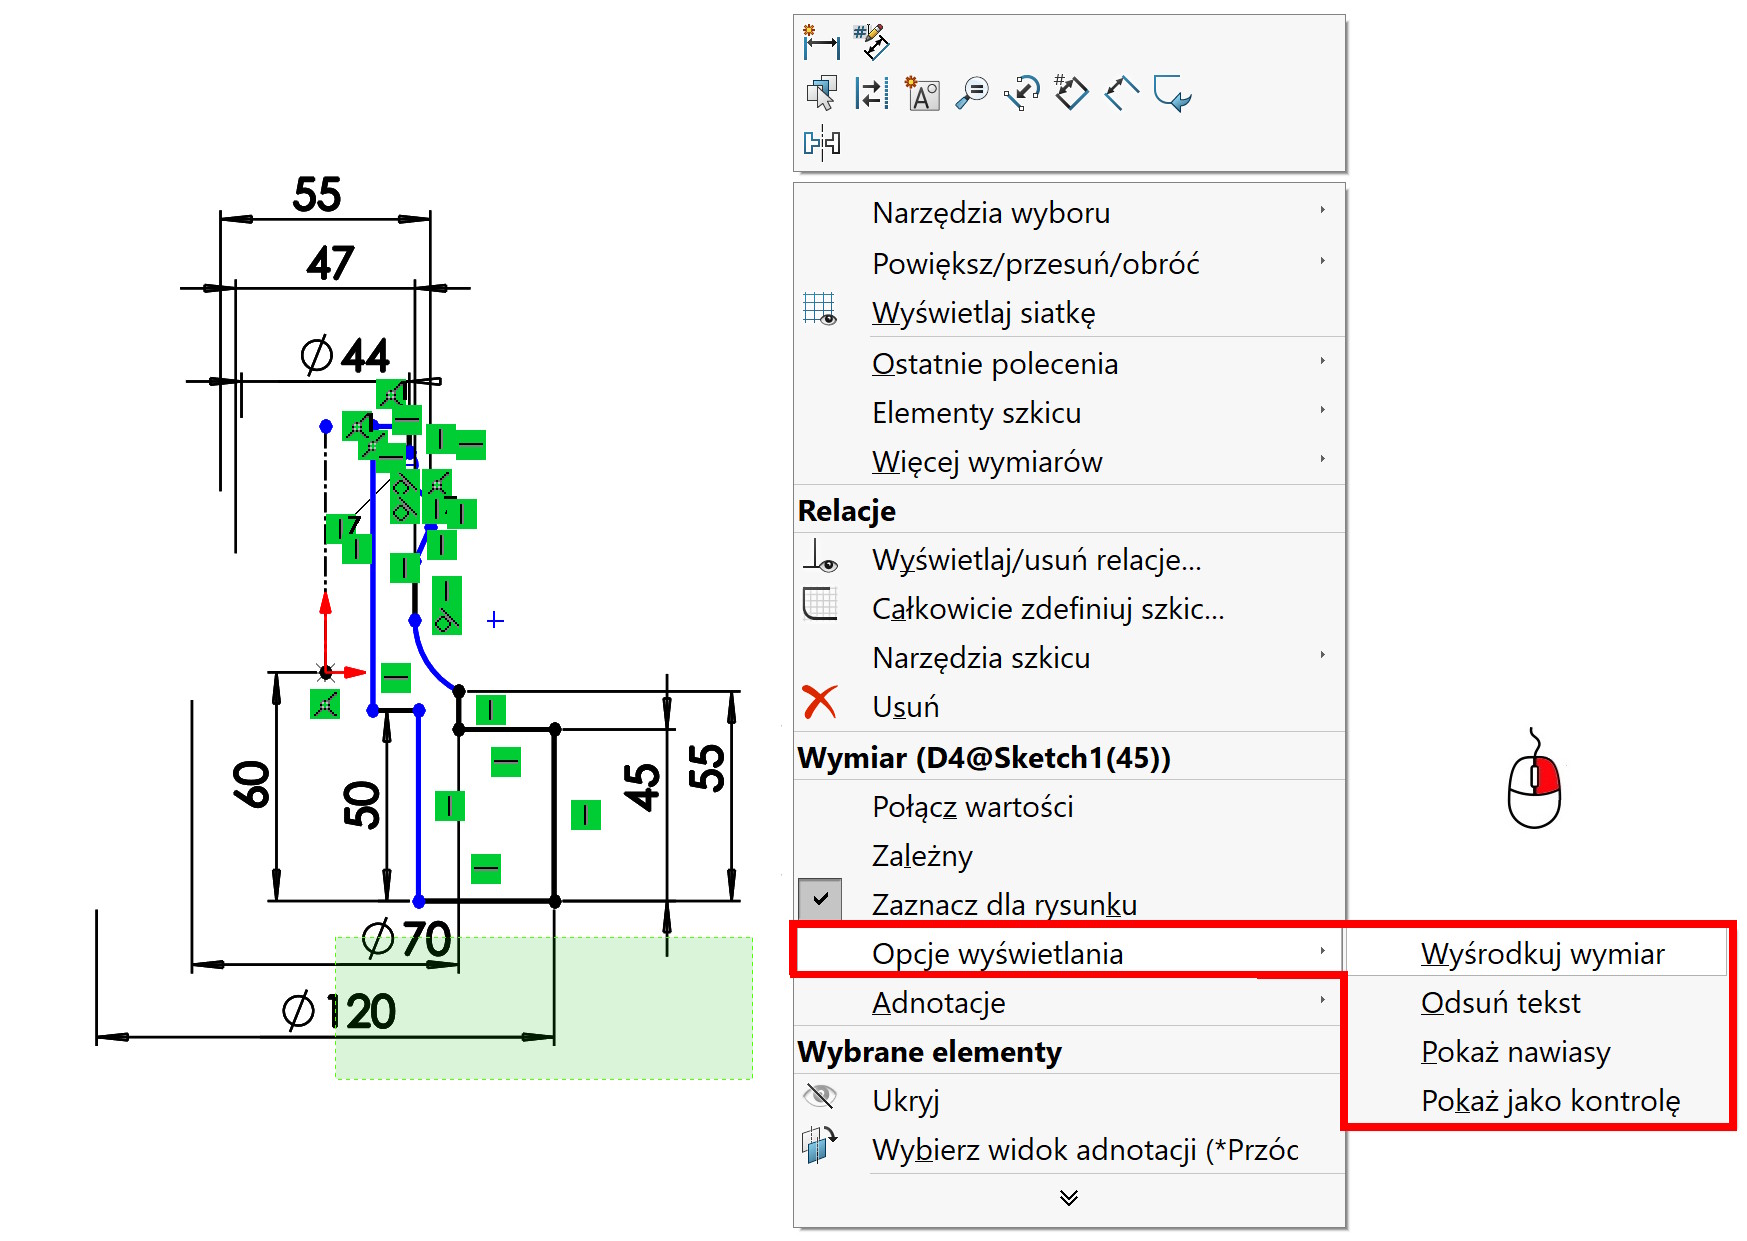This screenshot has width=1747, height=1241.
Task: Click the magnifier with equals sign icon
Action: 971,94
